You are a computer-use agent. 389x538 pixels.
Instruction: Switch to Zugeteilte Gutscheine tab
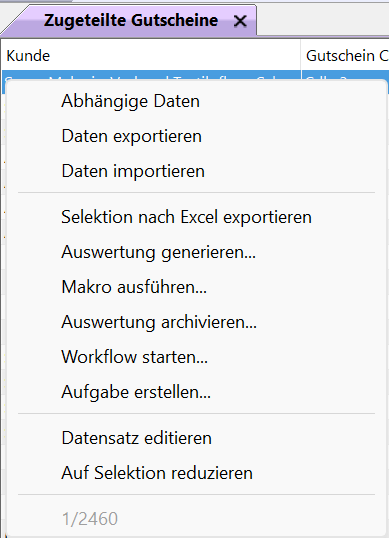[x=131, y=20]
